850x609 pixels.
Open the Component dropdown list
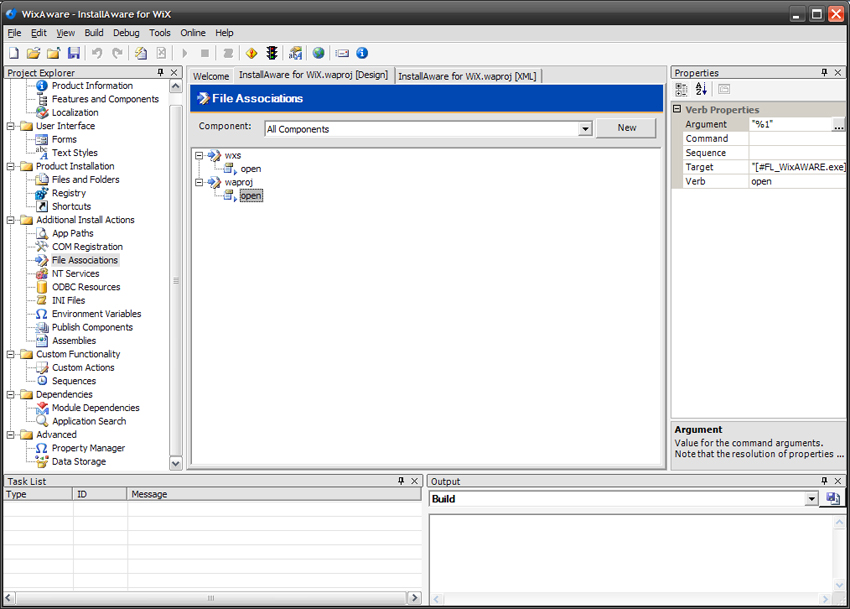pyautogui.click(x=585, y=129)
